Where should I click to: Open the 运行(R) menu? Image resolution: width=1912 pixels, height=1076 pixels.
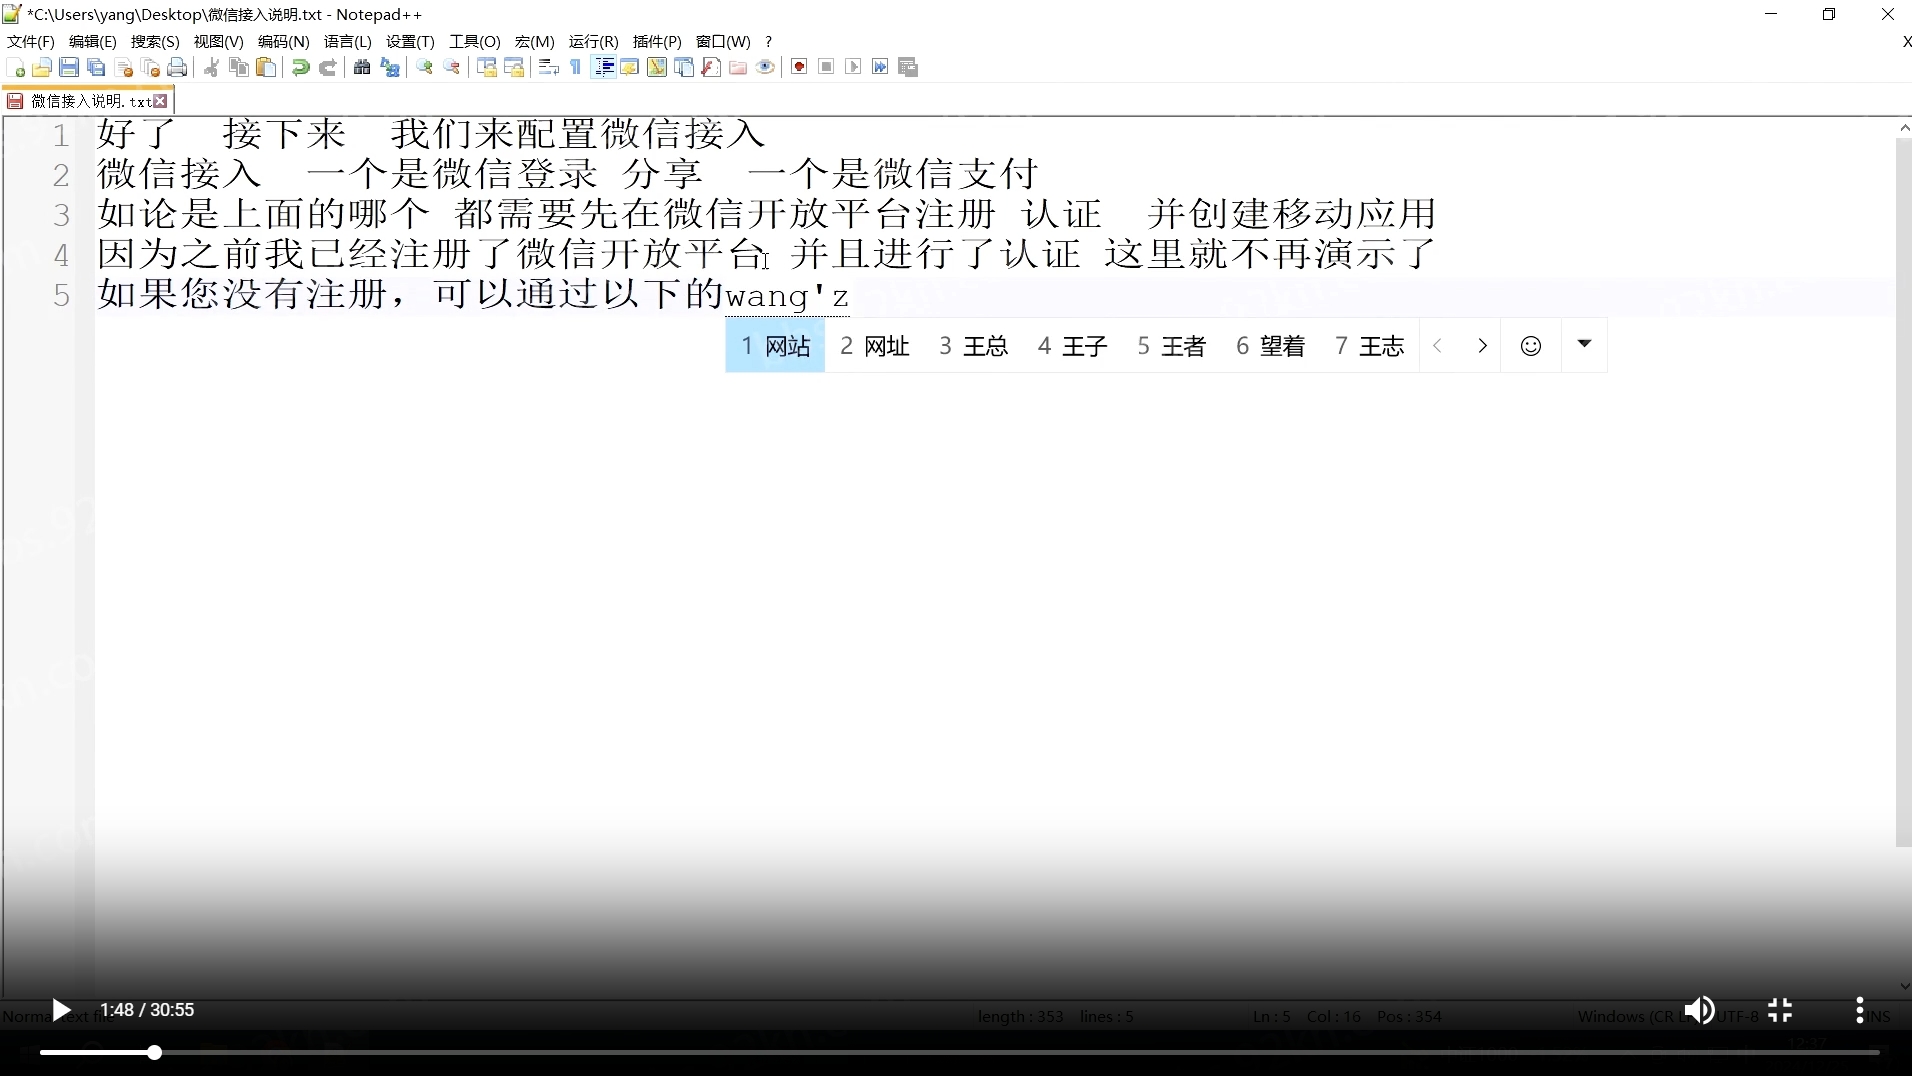pos(593,41)
